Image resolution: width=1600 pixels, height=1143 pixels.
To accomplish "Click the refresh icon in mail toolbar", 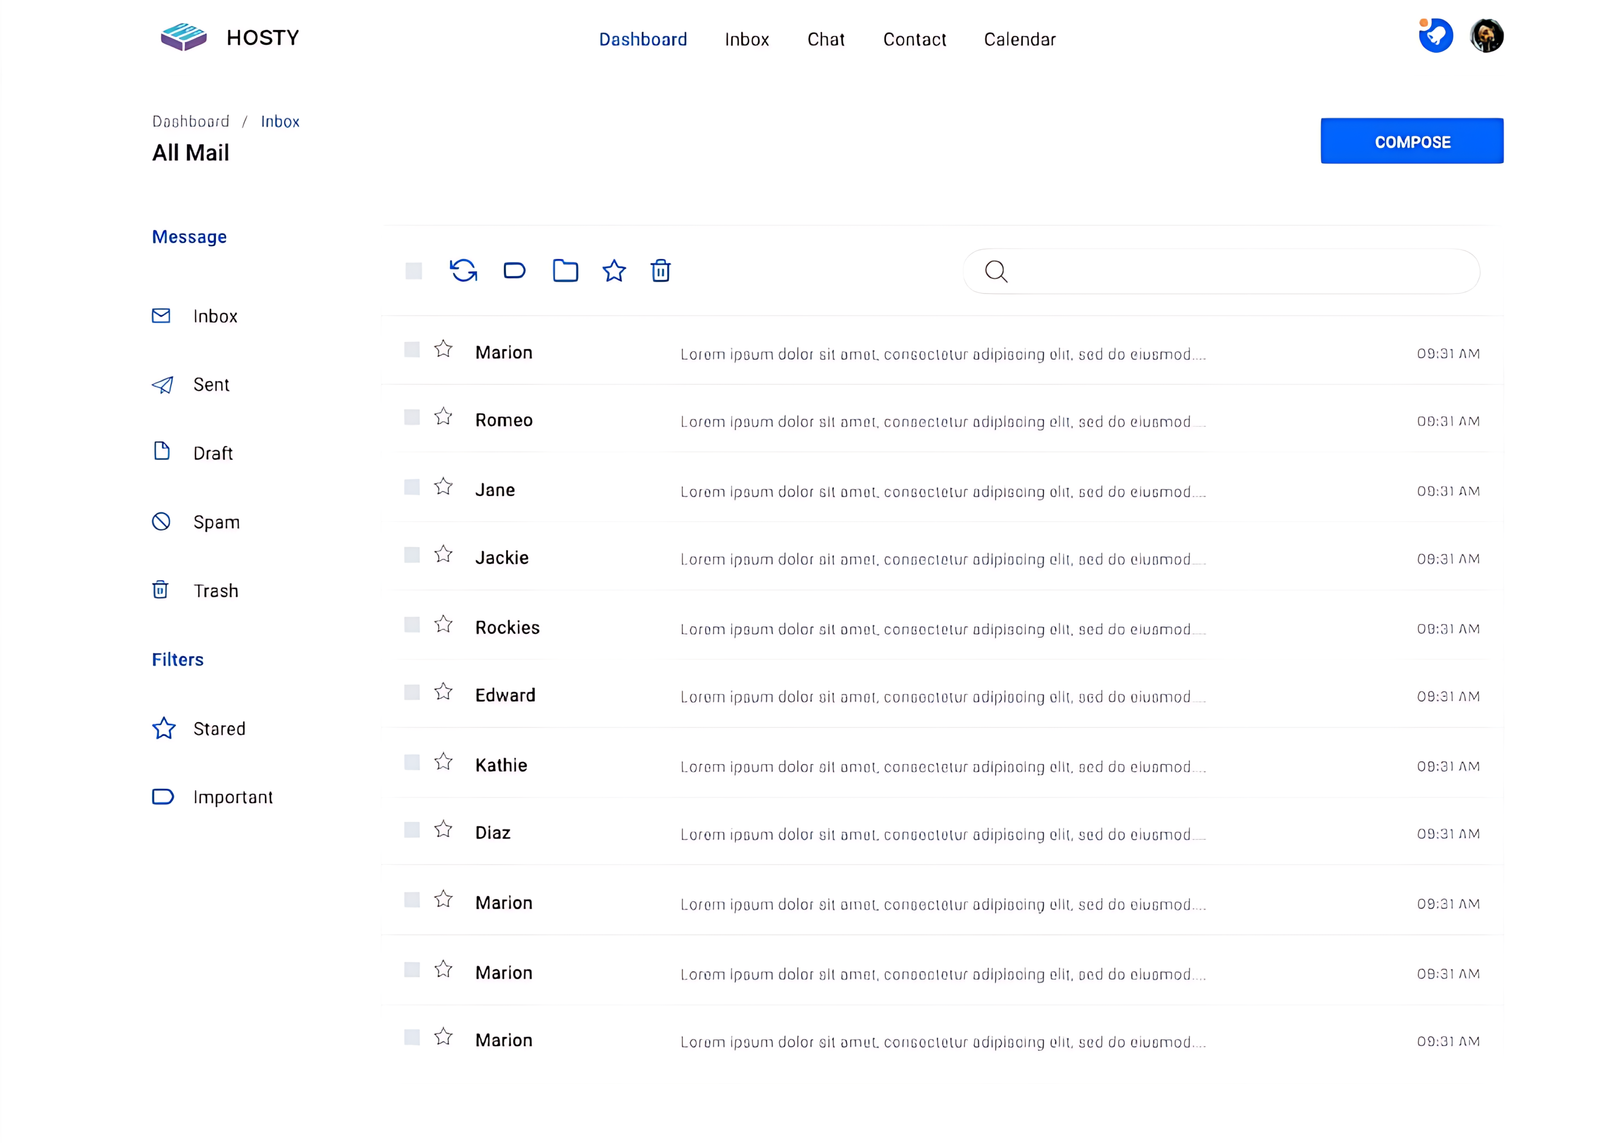I will coord(463,271).
